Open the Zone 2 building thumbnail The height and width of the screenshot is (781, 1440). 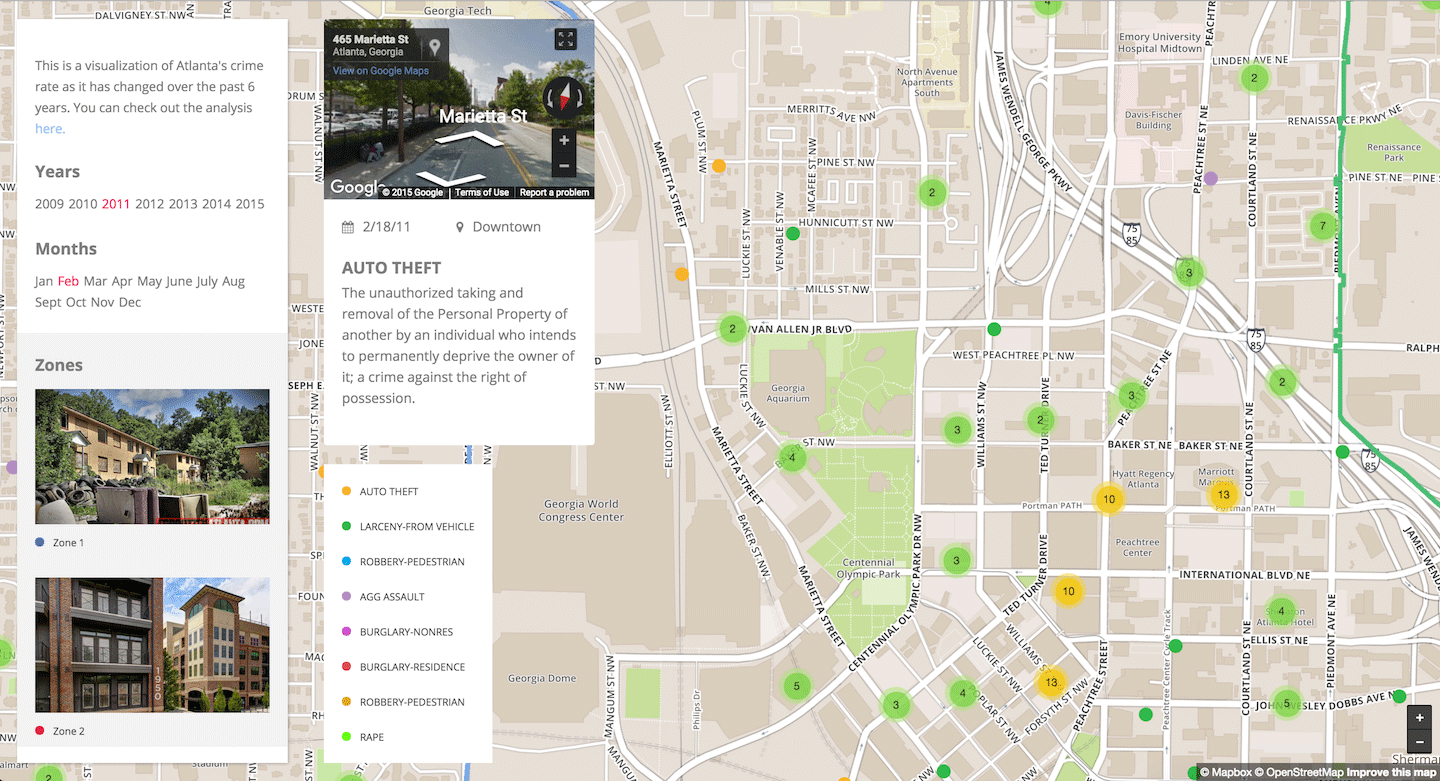coord(152,645)
